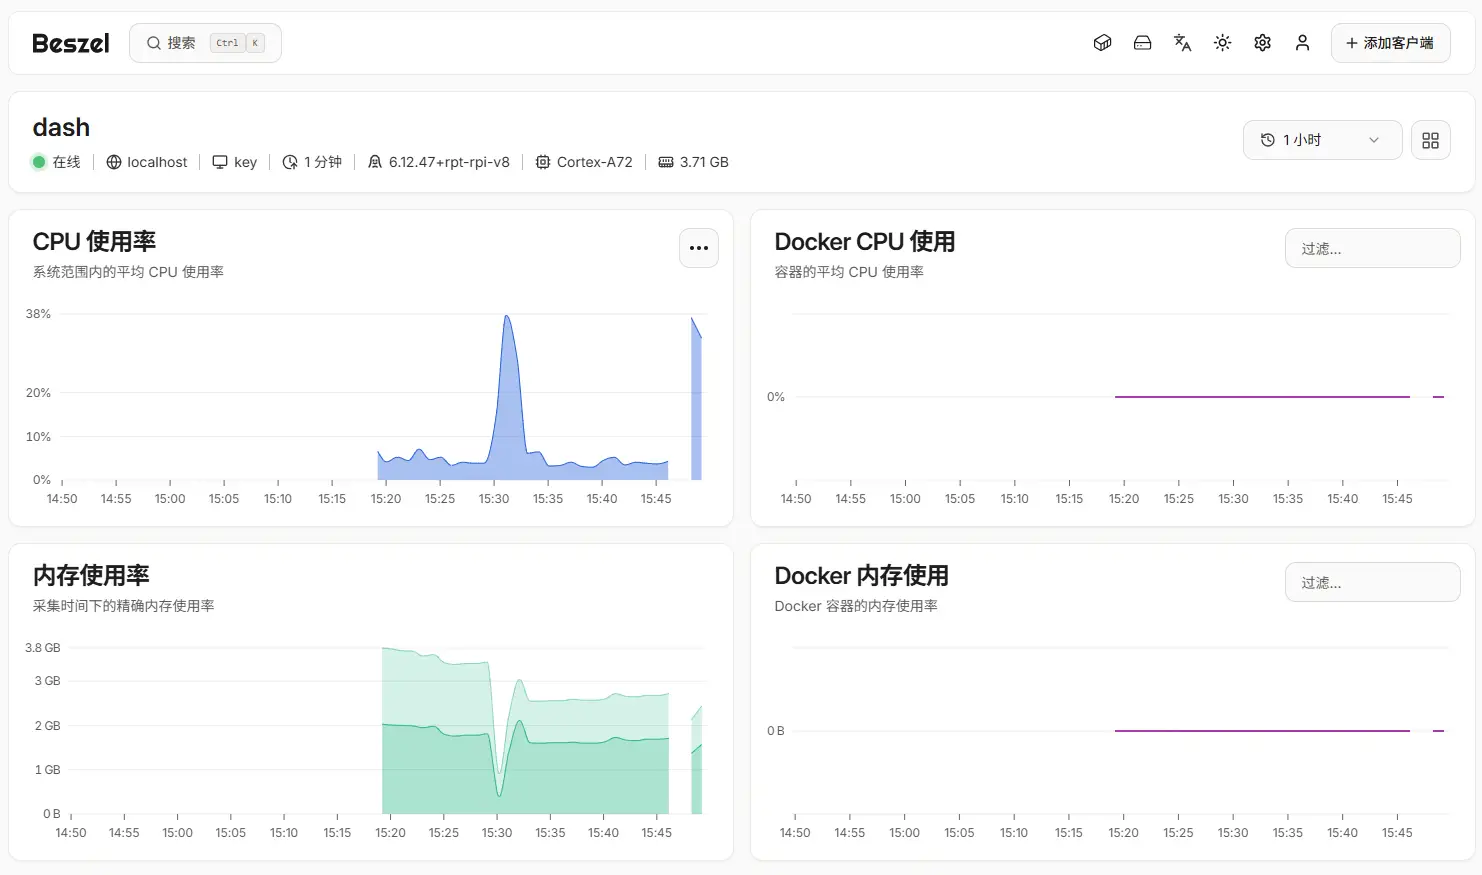Toggle the online status indicator beside 在线
The image size is (1482, 875).
pyautogui.click(x=37, y=161)
